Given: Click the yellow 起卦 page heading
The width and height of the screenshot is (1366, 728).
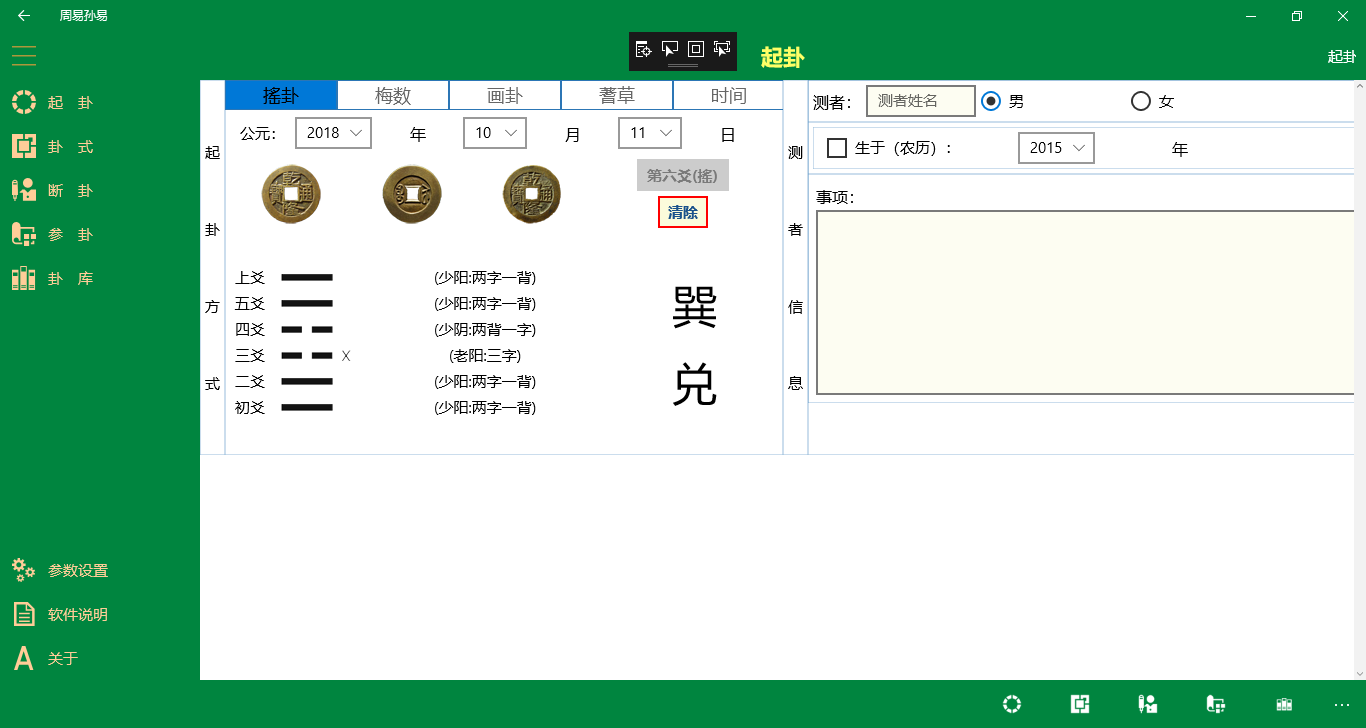Looking at the screenshot, I should 782,57.
